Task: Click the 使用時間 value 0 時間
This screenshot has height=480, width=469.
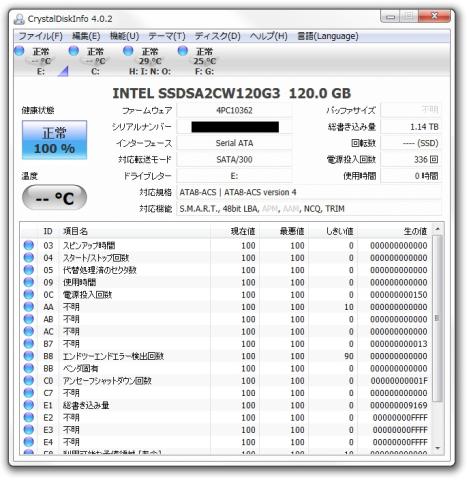Action: coord(411,176)
